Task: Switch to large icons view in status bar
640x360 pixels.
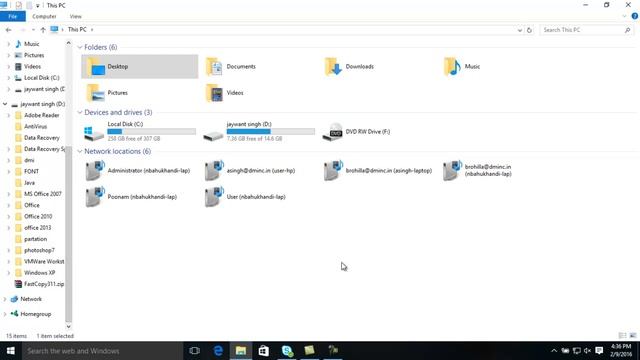Action: (633, 336)
